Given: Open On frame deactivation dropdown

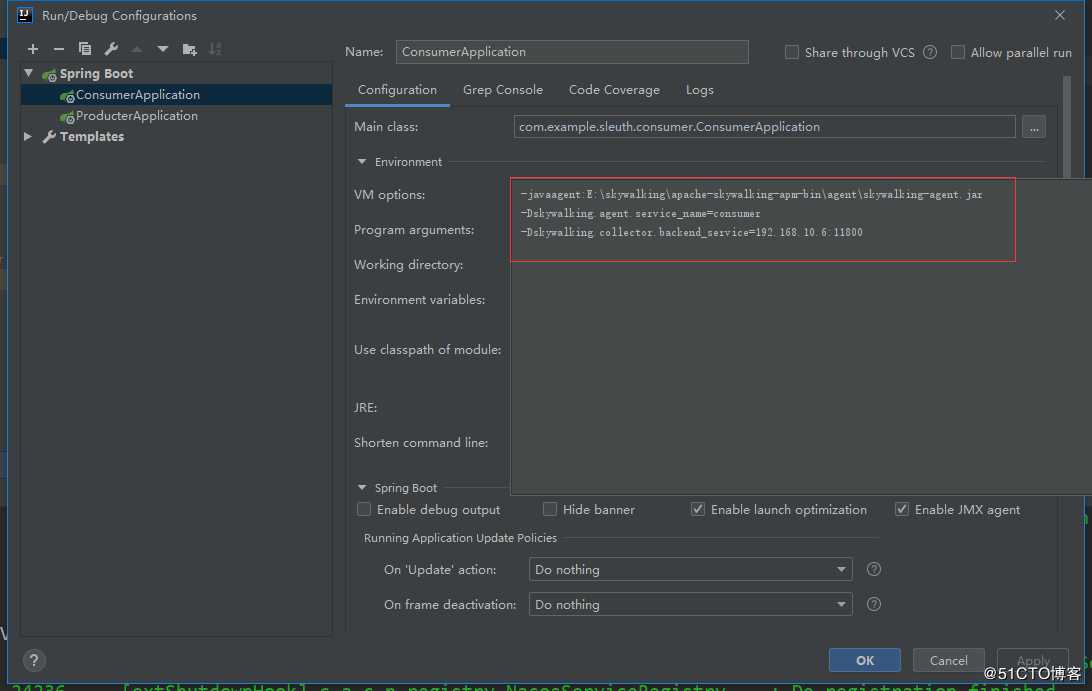Looking at the screenshot, I should click(x=690, y=604).
